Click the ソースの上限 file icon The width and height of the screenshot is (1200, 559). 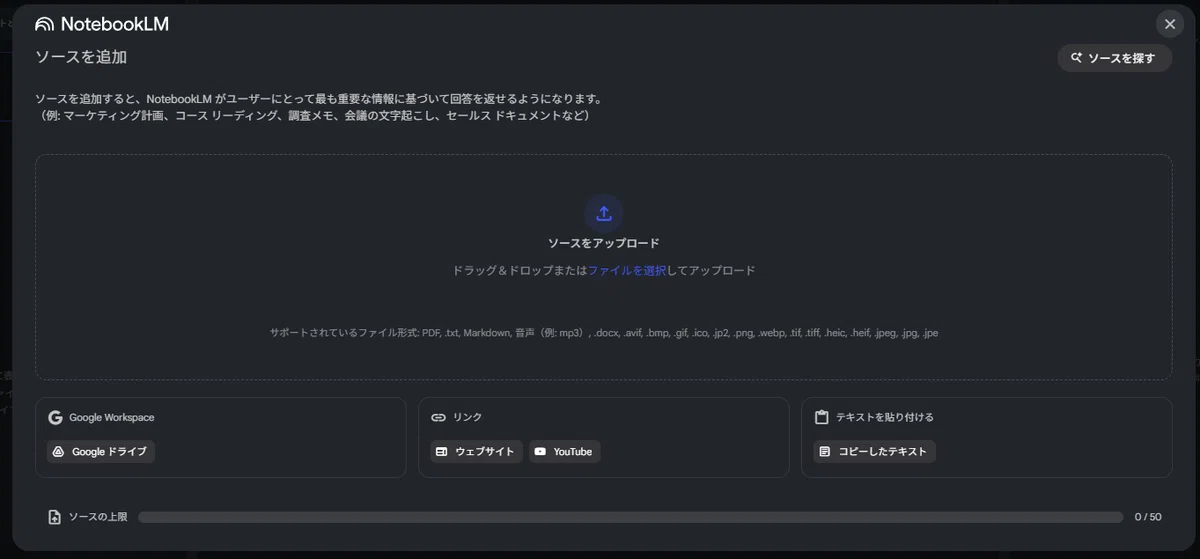55,517
